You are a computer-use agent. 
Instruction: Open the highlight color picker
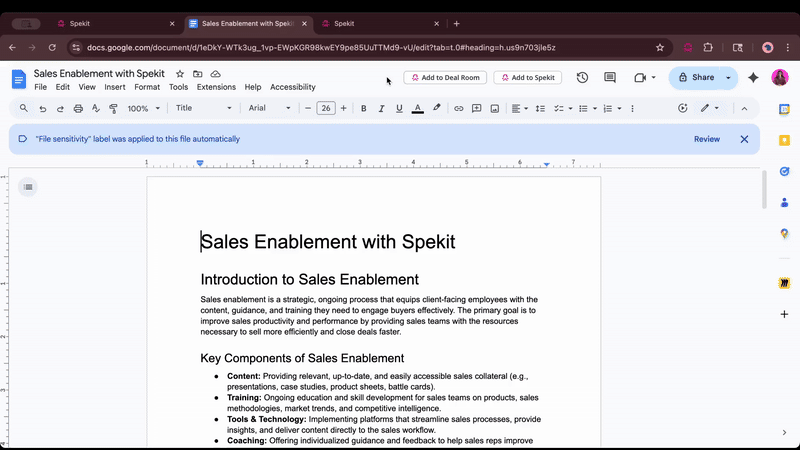click(436, 108)
